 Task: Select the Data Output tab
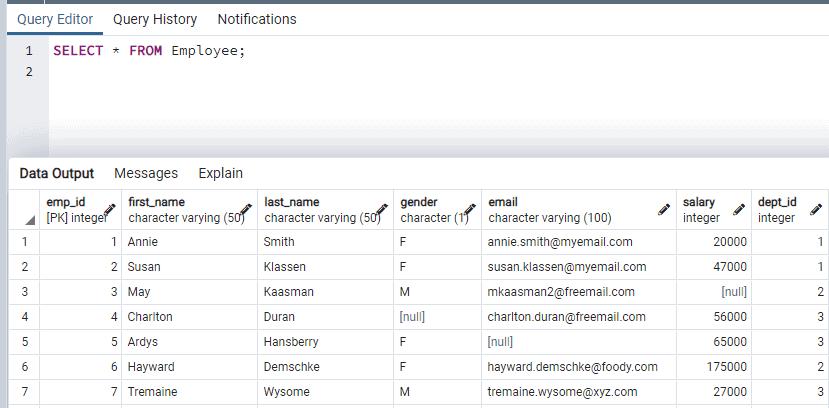[57, 173]
